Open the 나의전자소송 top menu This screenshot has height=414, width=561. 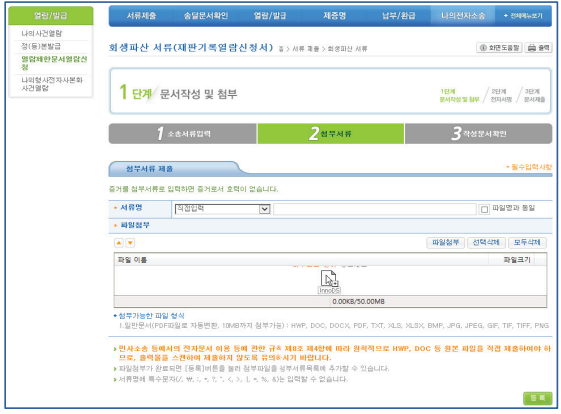(x=463, y=16)
